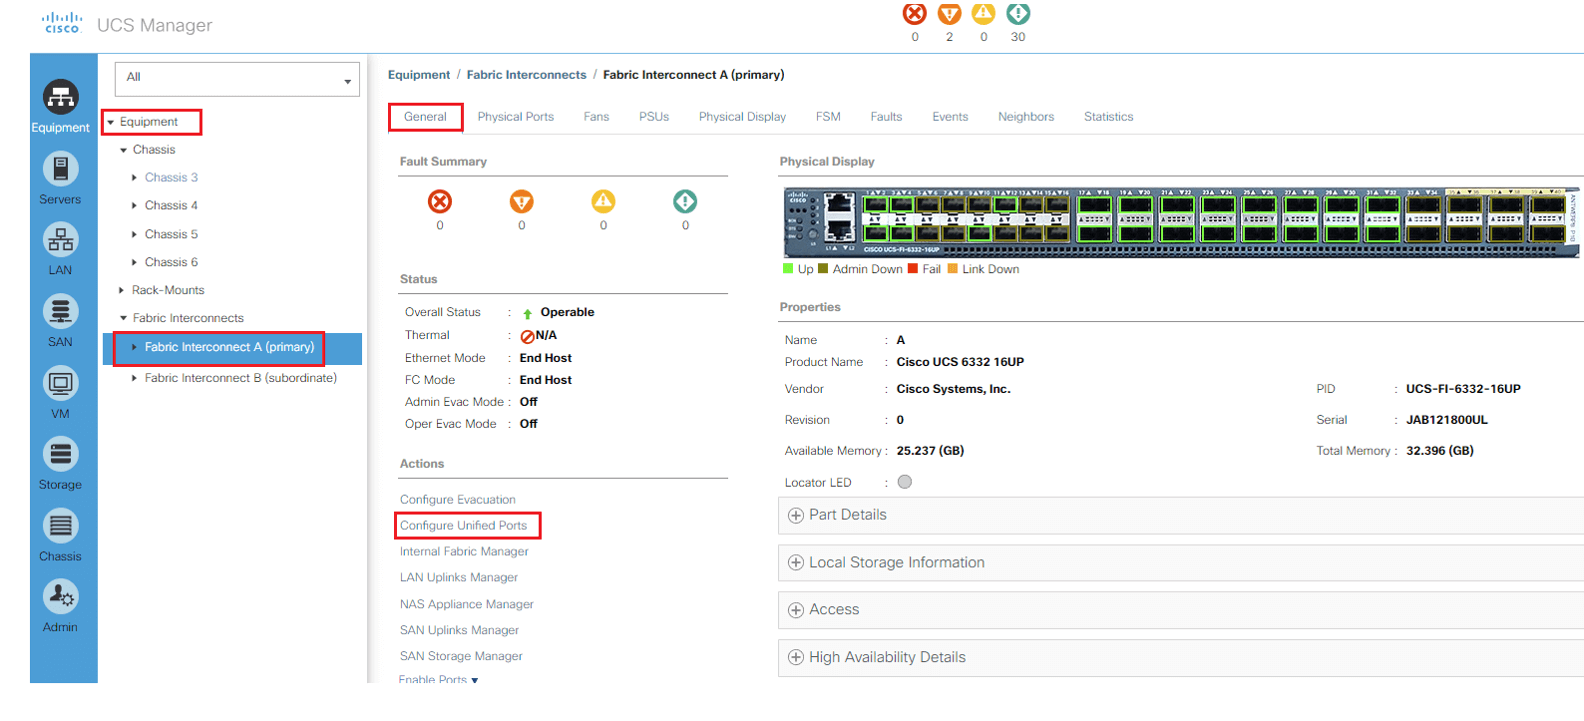Viewport: 1584px width, 721px height.
Task: Click the green Operable status arrow
Action: [527, 313]
